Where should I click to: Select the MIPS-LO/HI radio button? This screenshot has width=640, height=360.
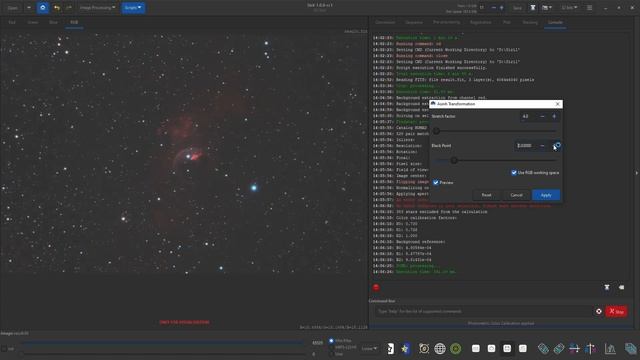pyautogui.click(x=331, y=347)
